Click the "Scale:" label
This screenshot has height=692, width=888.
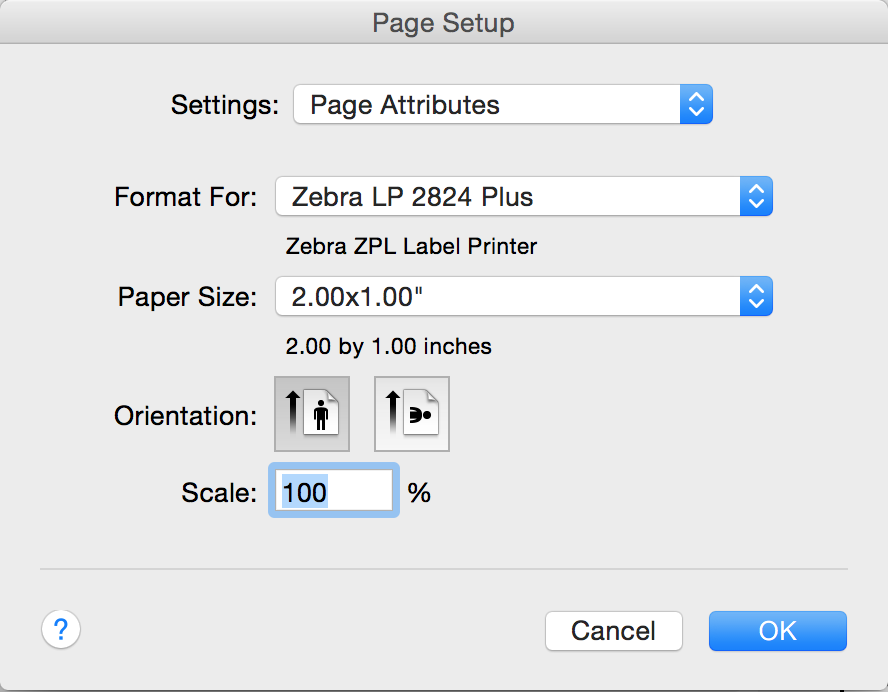219,493
